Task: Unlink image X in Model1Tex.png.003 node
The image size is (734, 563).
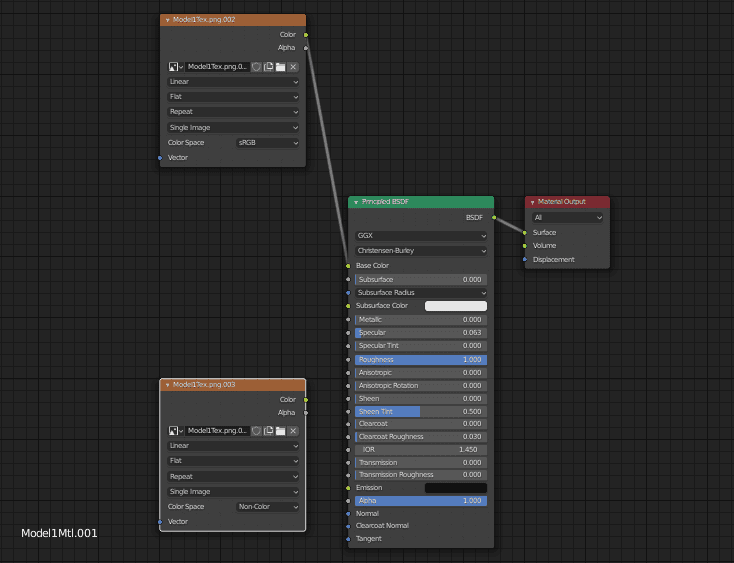Action: click(293, 431)
